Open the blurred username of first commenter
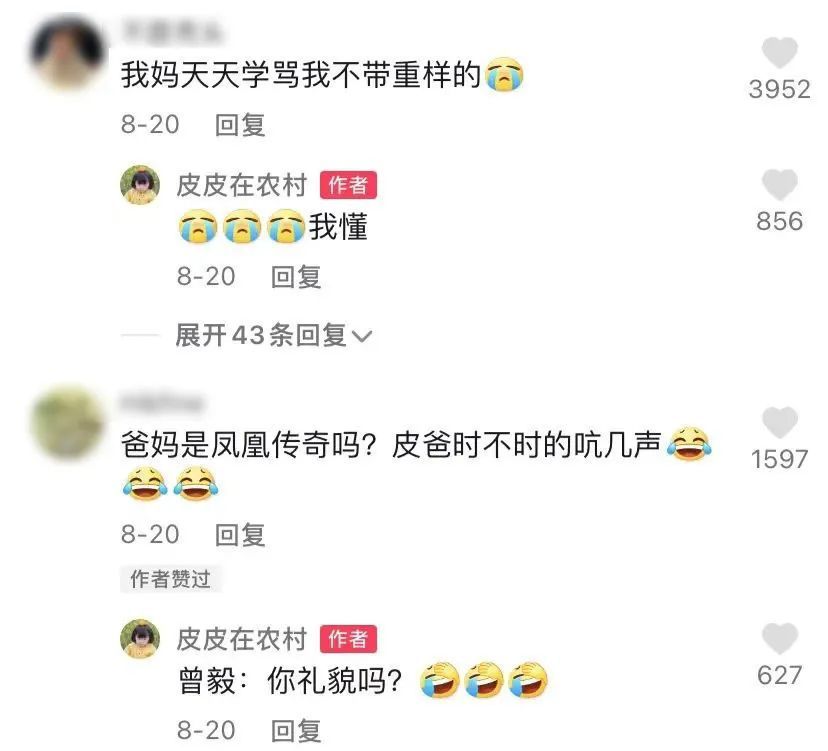 coord(172,31)
